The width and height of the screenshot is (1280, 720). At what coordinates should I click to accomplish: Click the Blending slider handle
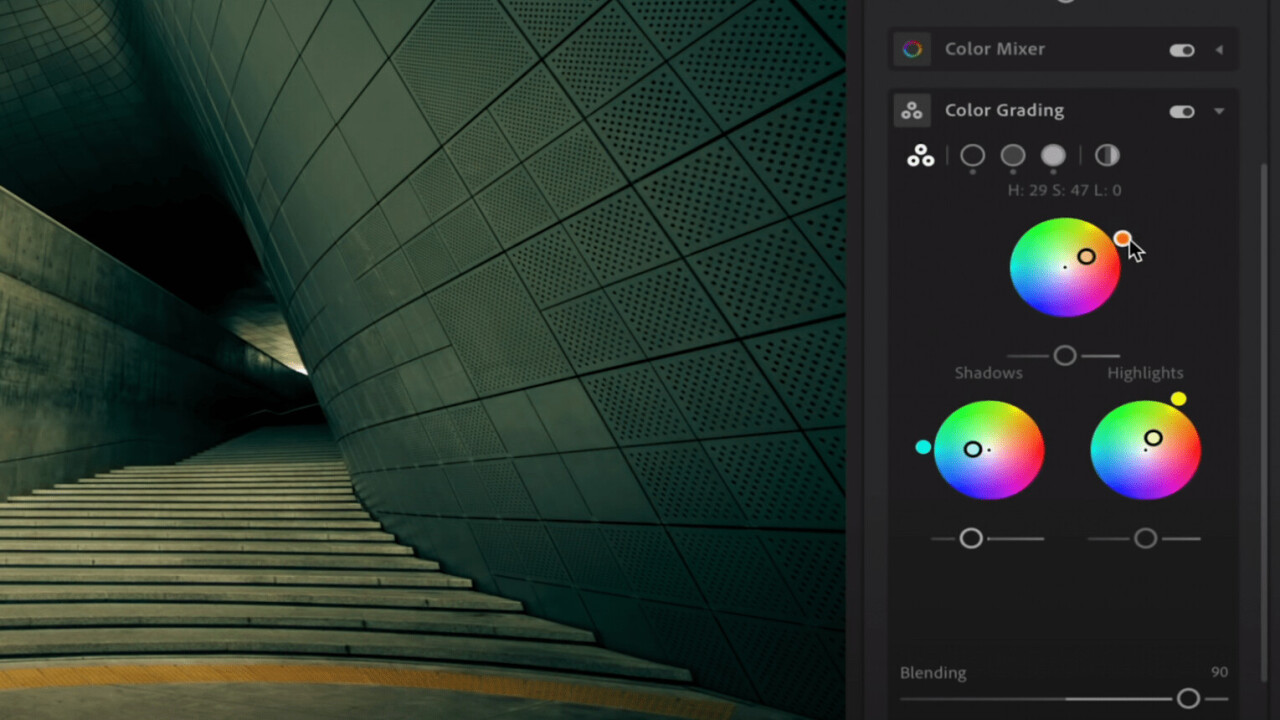coord(1188,698)
